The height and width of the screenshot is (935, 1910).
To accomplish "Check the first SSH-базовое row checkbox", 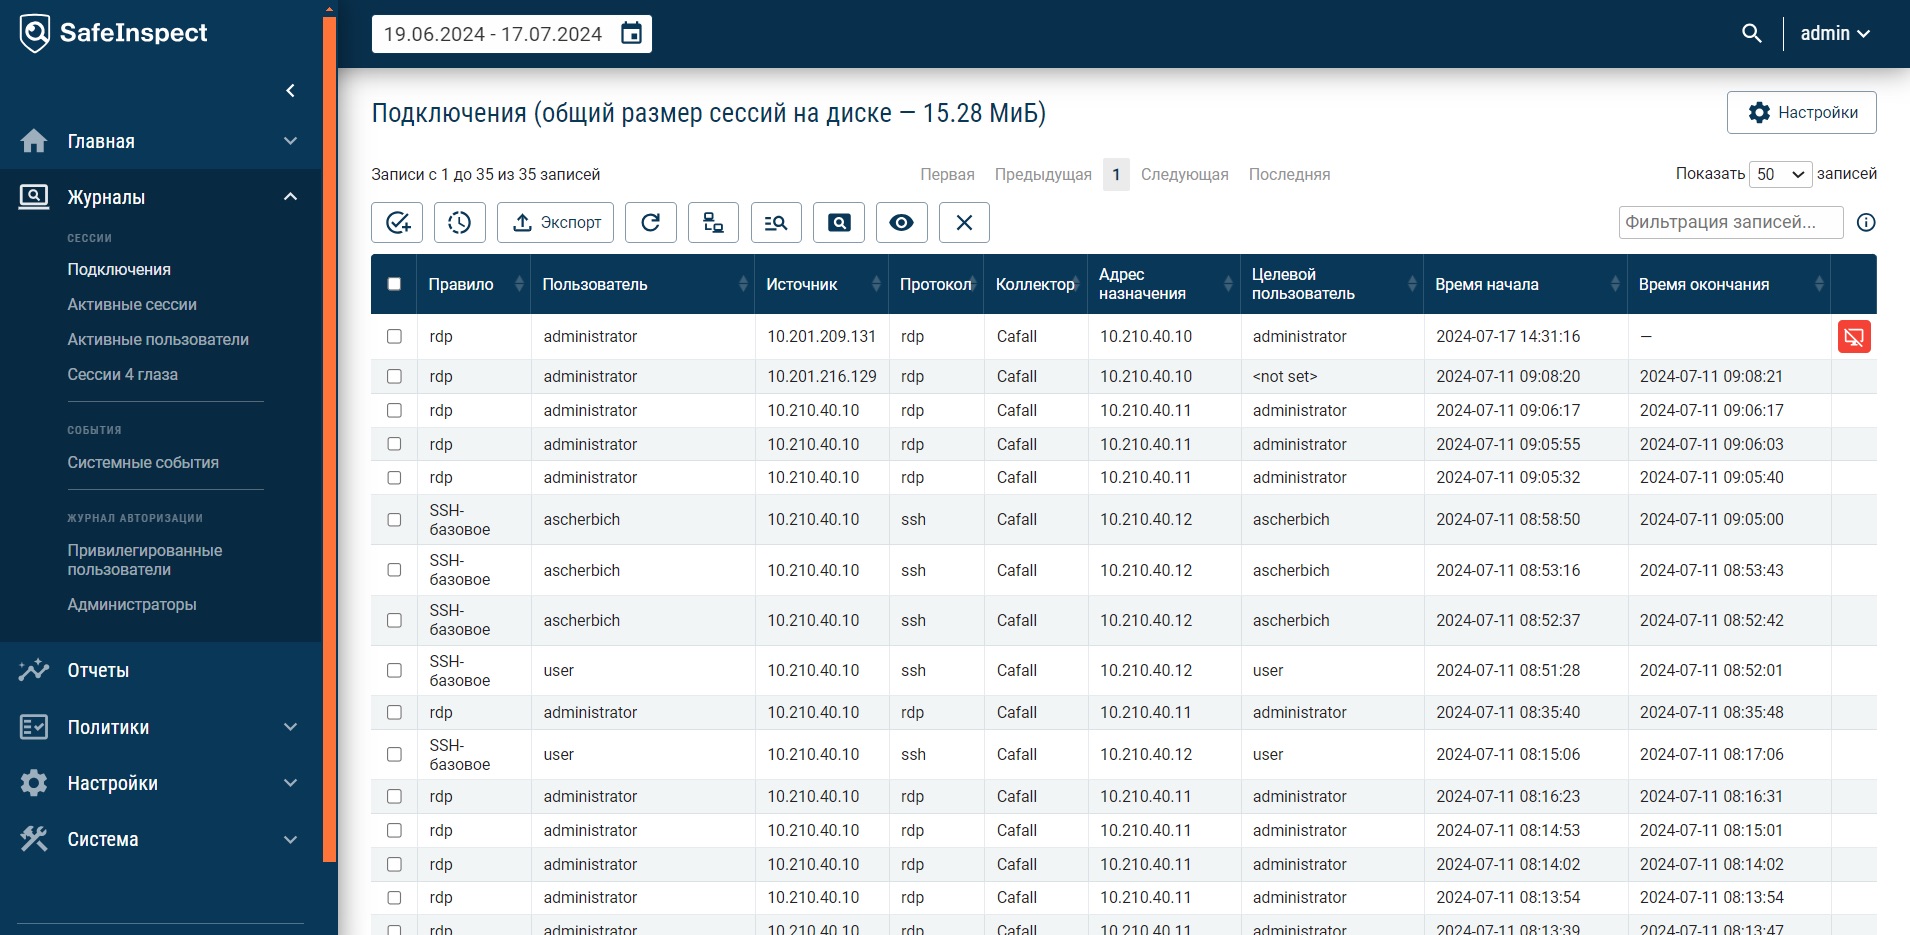I will [x=394, y=520].
